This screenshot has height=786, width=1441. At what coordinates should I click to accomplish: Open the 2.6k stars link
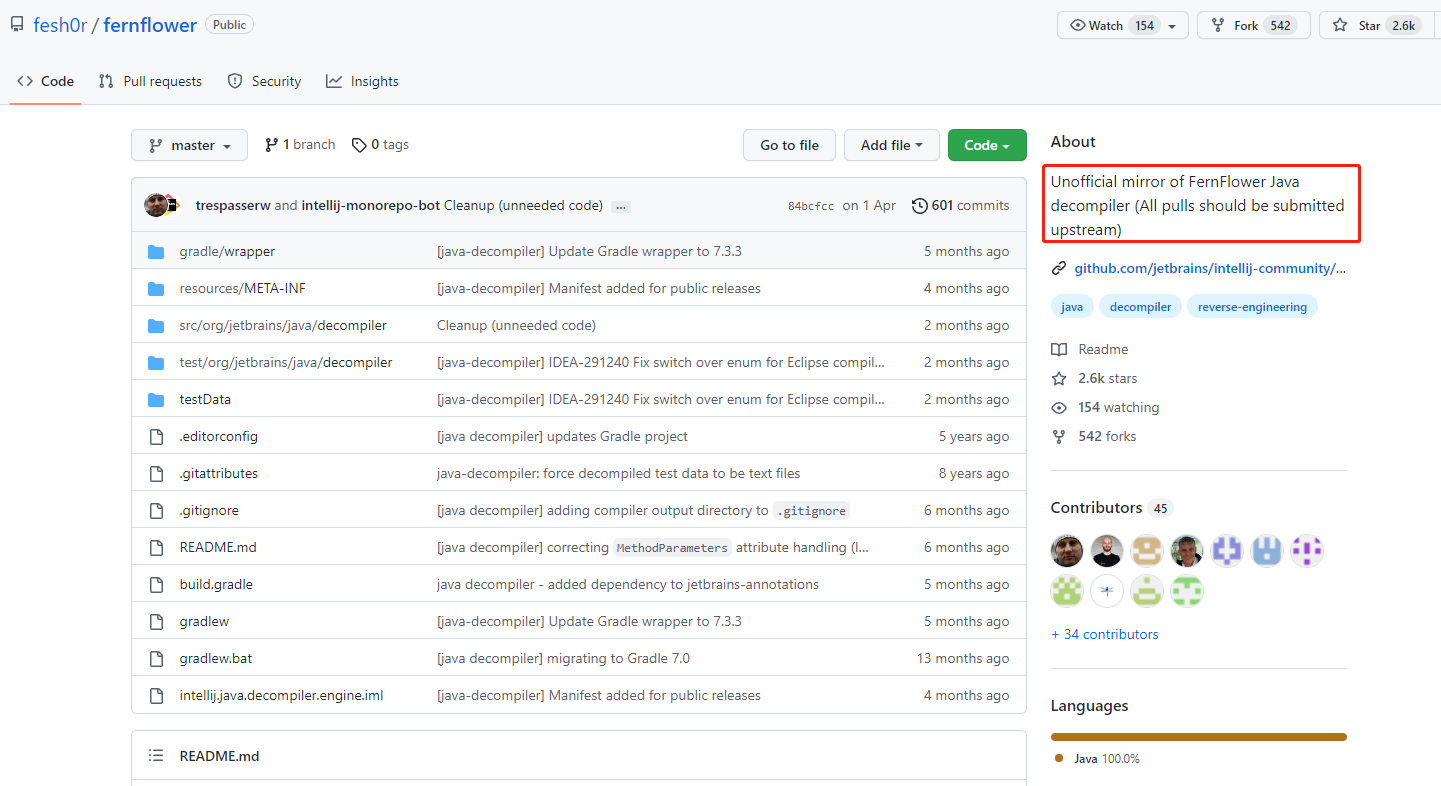coord(1094,378)
